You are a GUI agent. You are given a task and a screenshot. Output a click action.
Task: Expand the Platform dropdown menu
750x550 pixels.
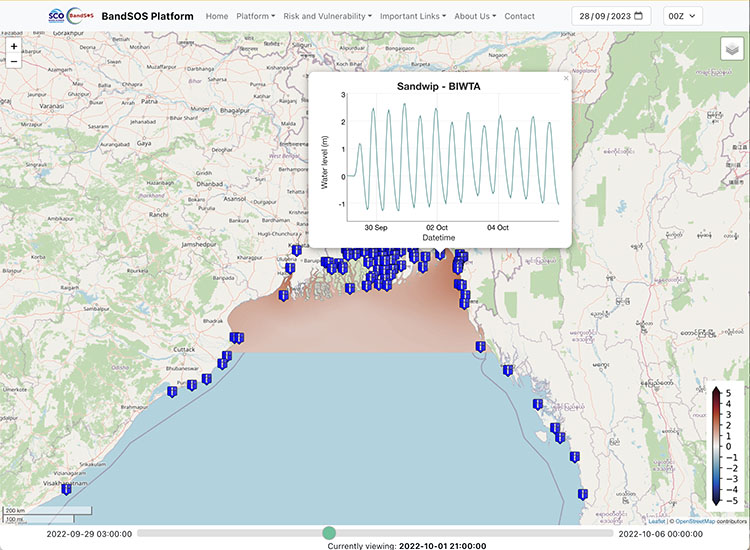(255, 16)
